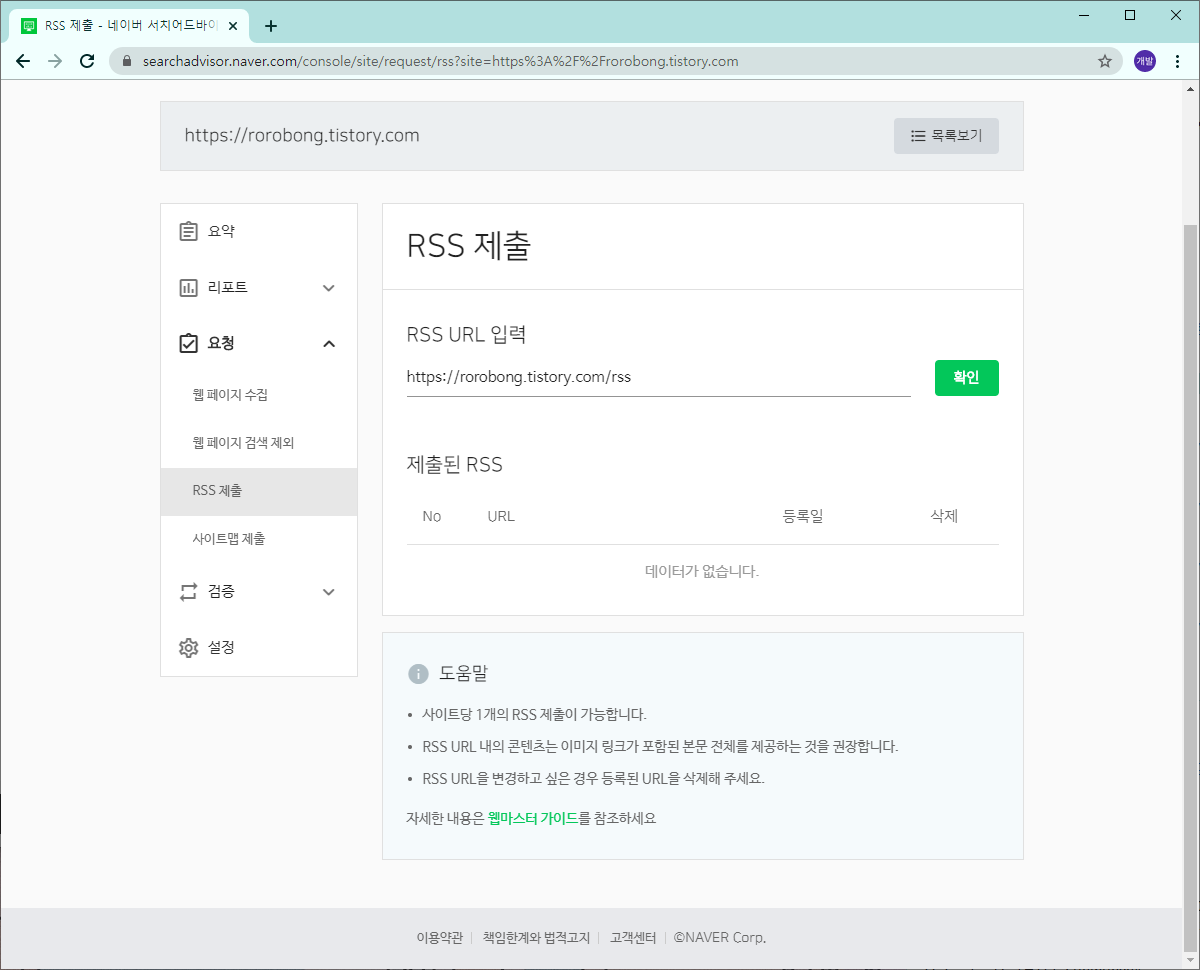Image resolution: width=1200 pixels, height=970 pixels.
Task: Click the URL column header
Action: point(501,517)
